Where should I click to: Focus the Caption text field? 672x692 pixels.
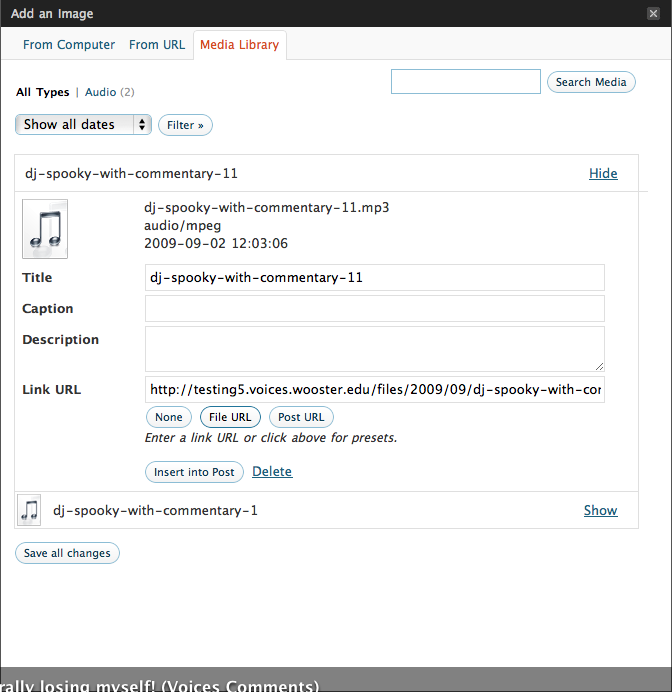(374, 309)
